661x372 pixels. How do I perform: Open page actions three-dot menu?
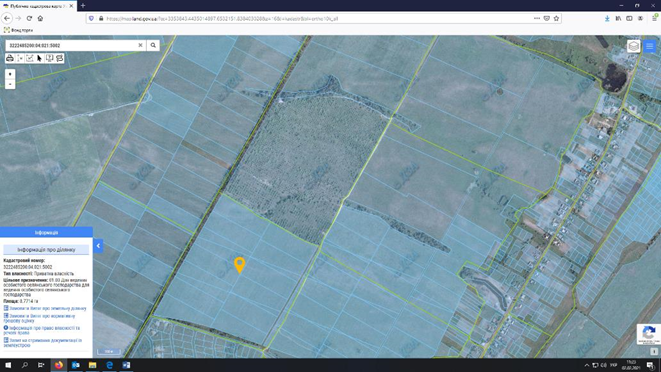[x=537, y=19]
